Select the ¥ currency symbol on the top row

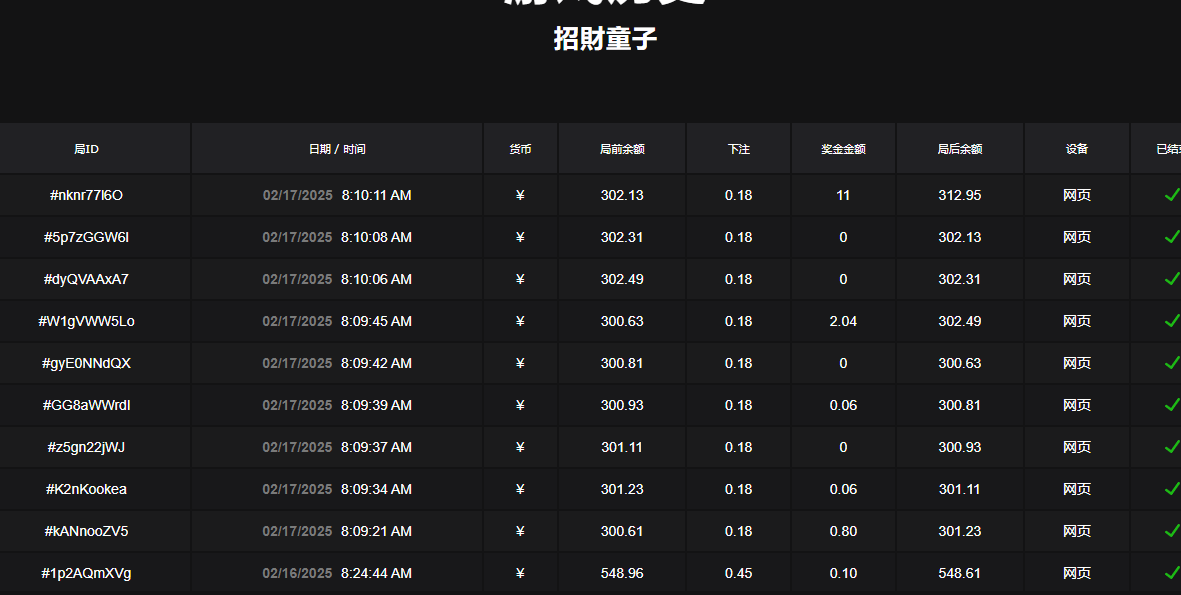point(519,195)
